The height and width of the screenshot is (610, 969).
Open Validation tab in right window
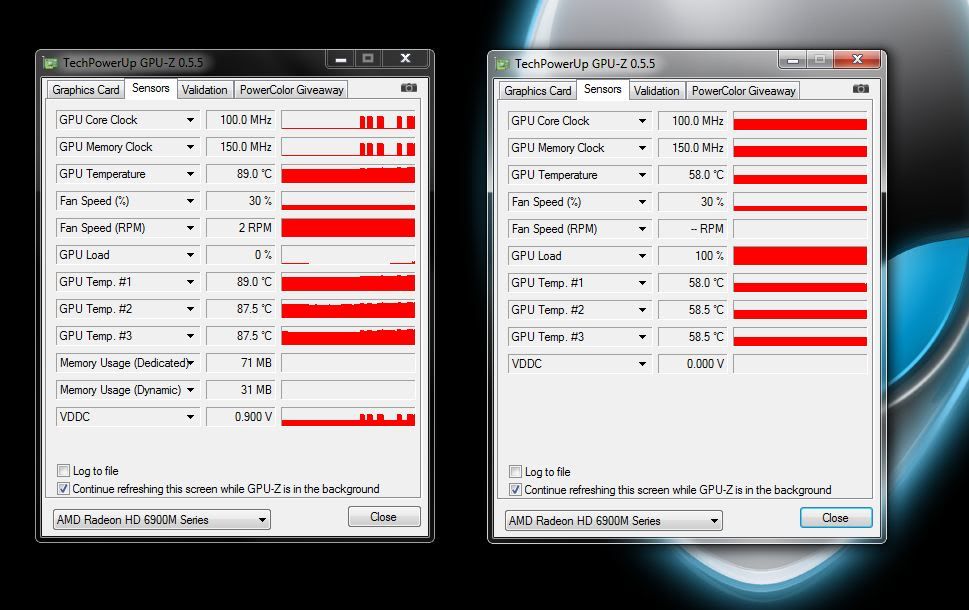(x=656, y=91)
